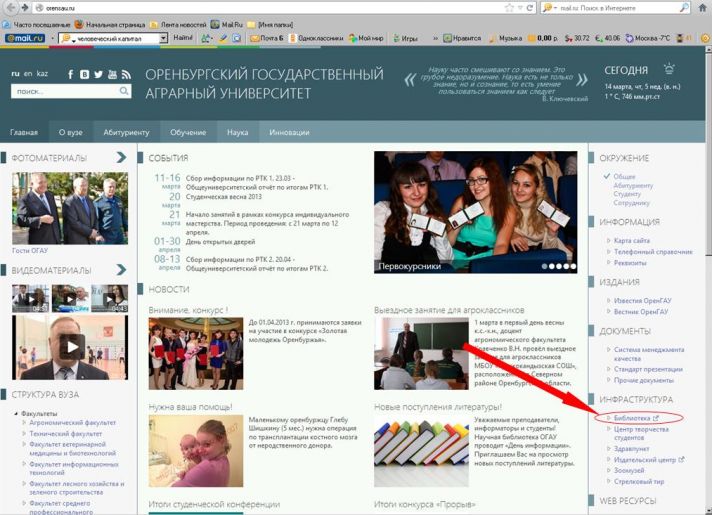This screenshot has width=712, height=515.
Task: Open Почта mail button in toolbar
Action: click(267, 38)
